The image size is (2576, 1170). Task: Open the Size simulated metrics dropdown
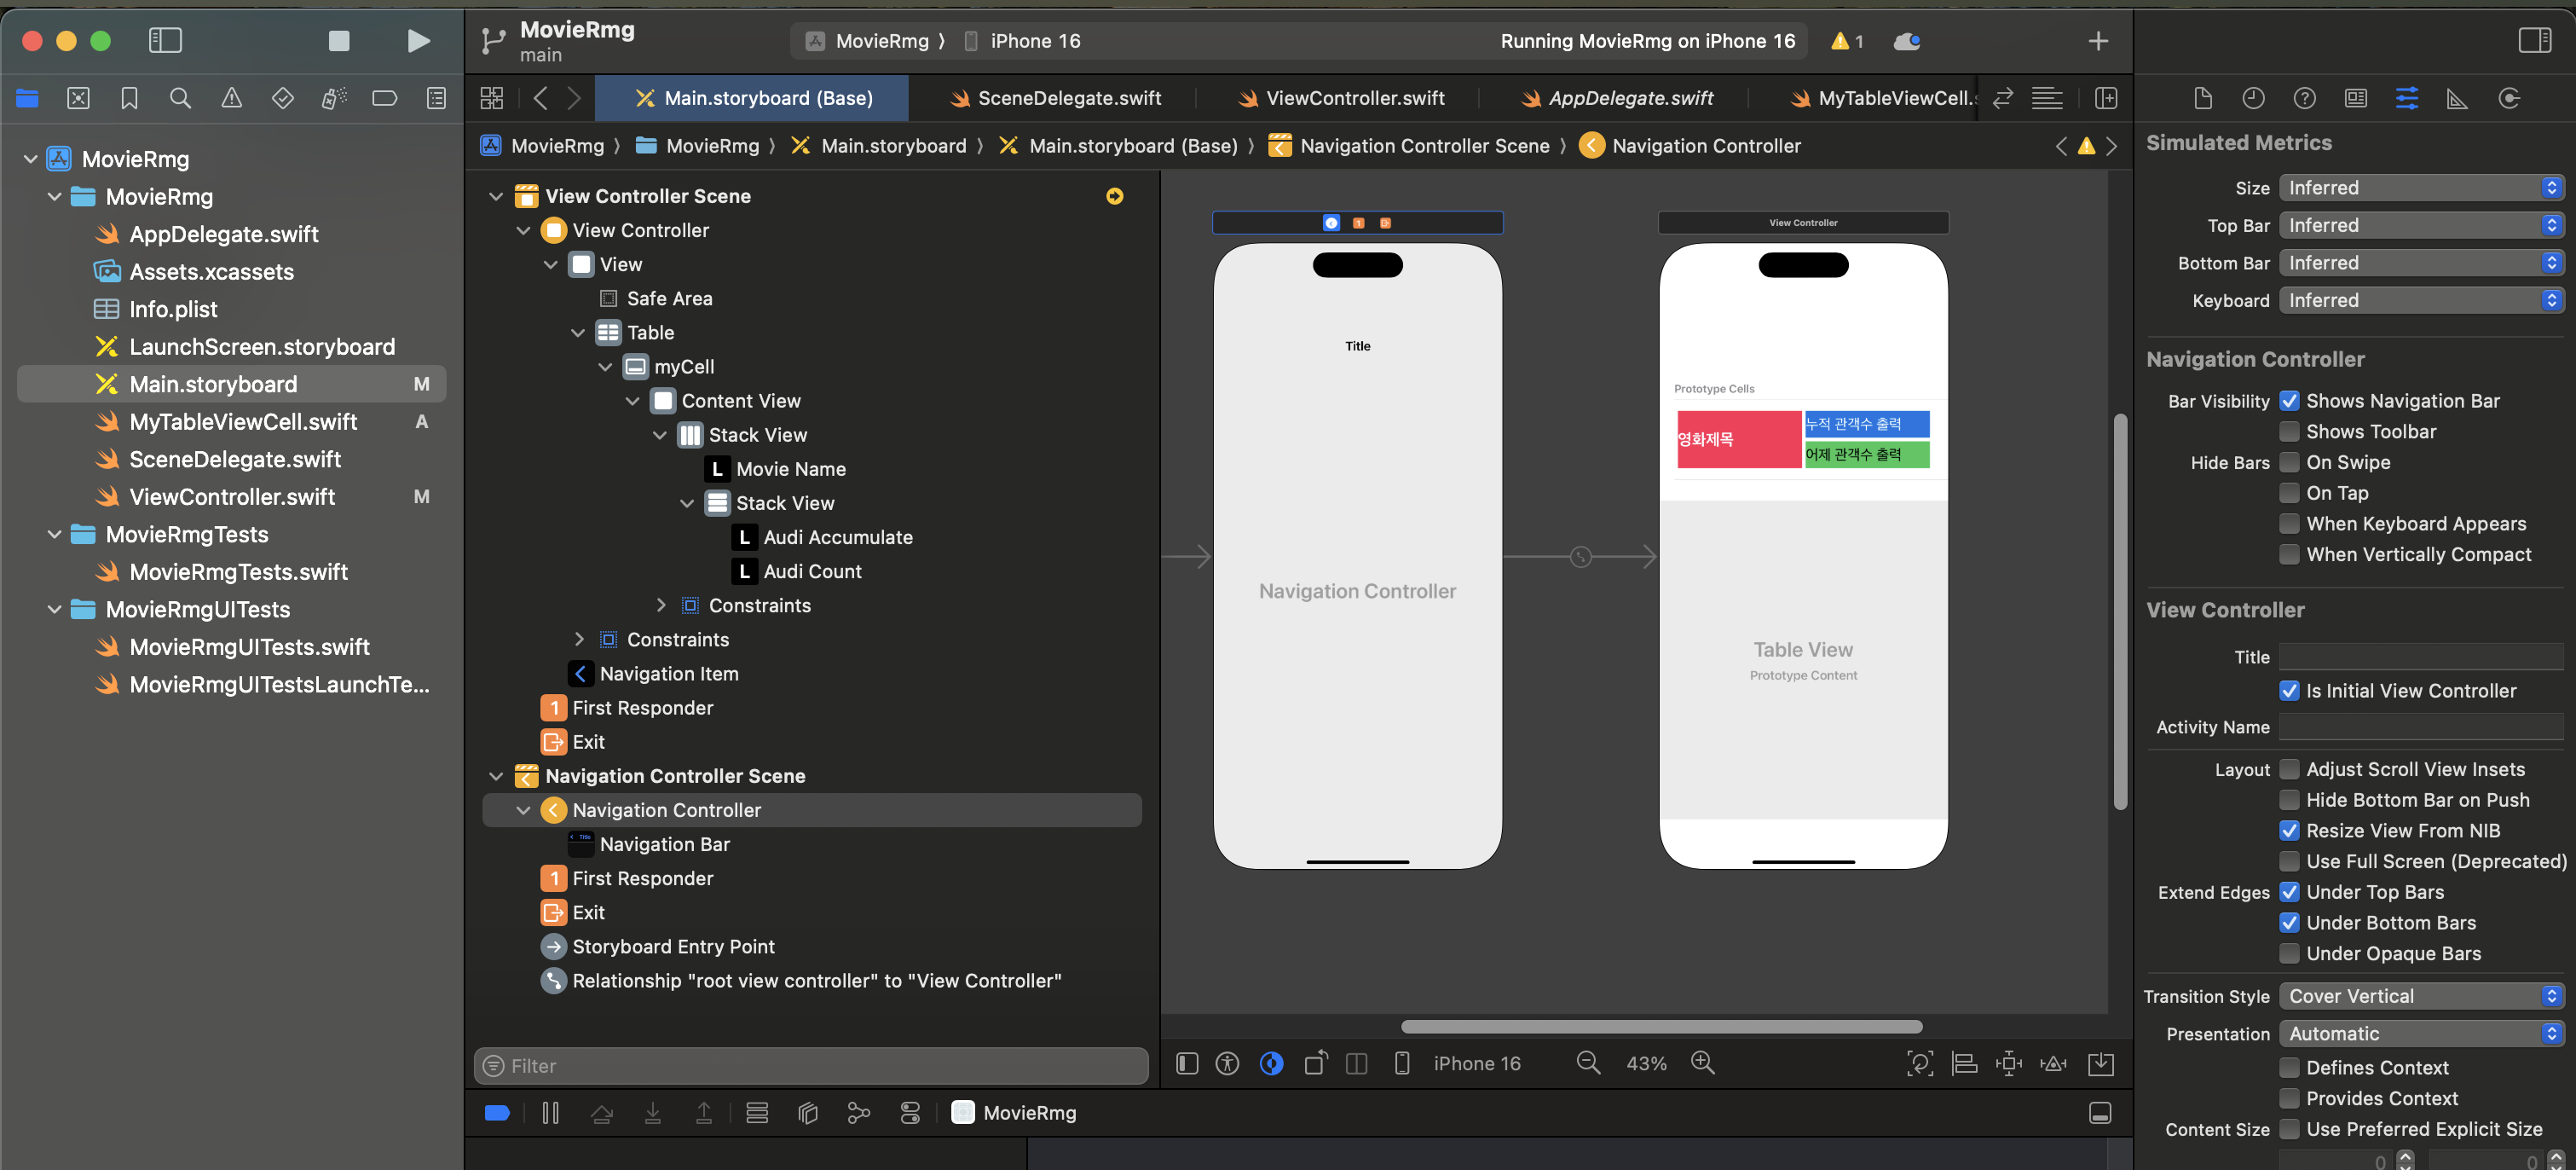coord(2422,188)
